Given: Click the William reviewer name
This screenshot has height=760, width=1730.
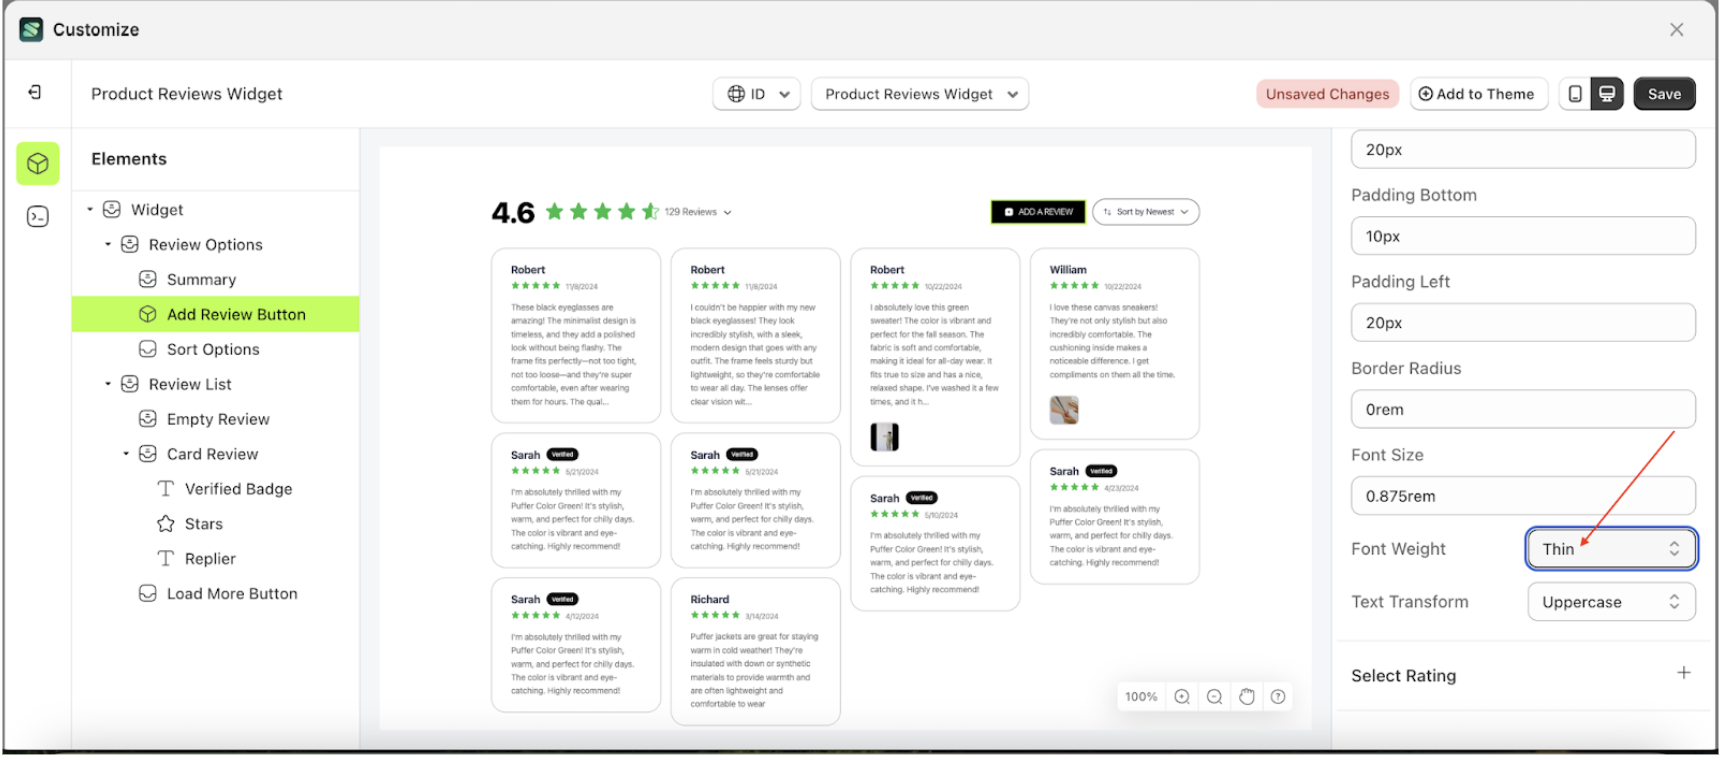Looking at the screenshot, I should click(x=1068, y=270).
